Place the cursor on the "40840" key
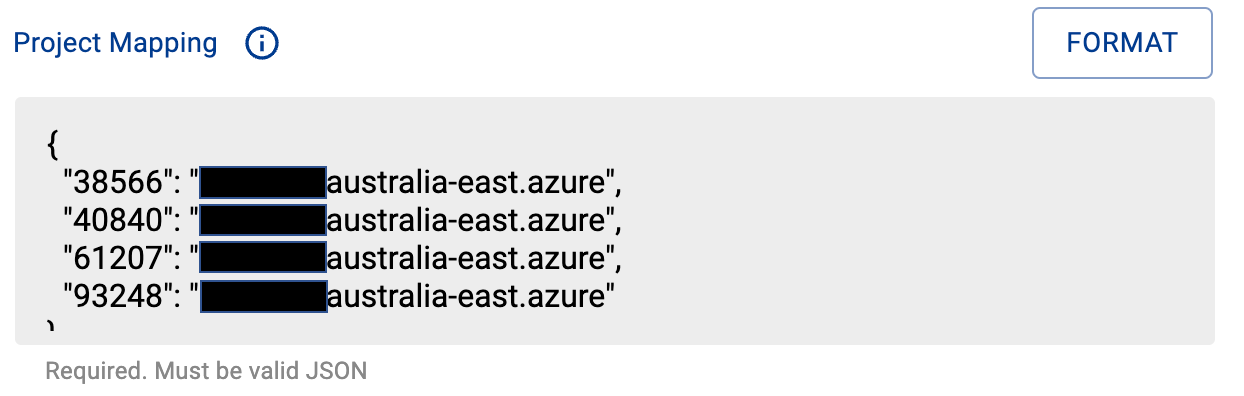The image size is (1244, 396). pyautogui.click(x=114, y=221)
